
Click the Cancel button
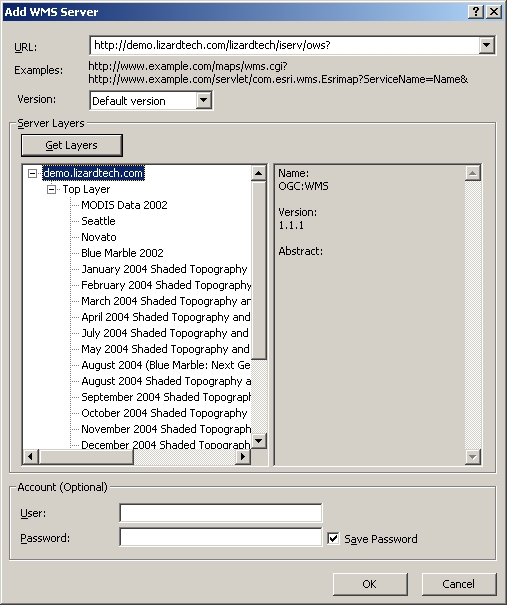[458, 584]
